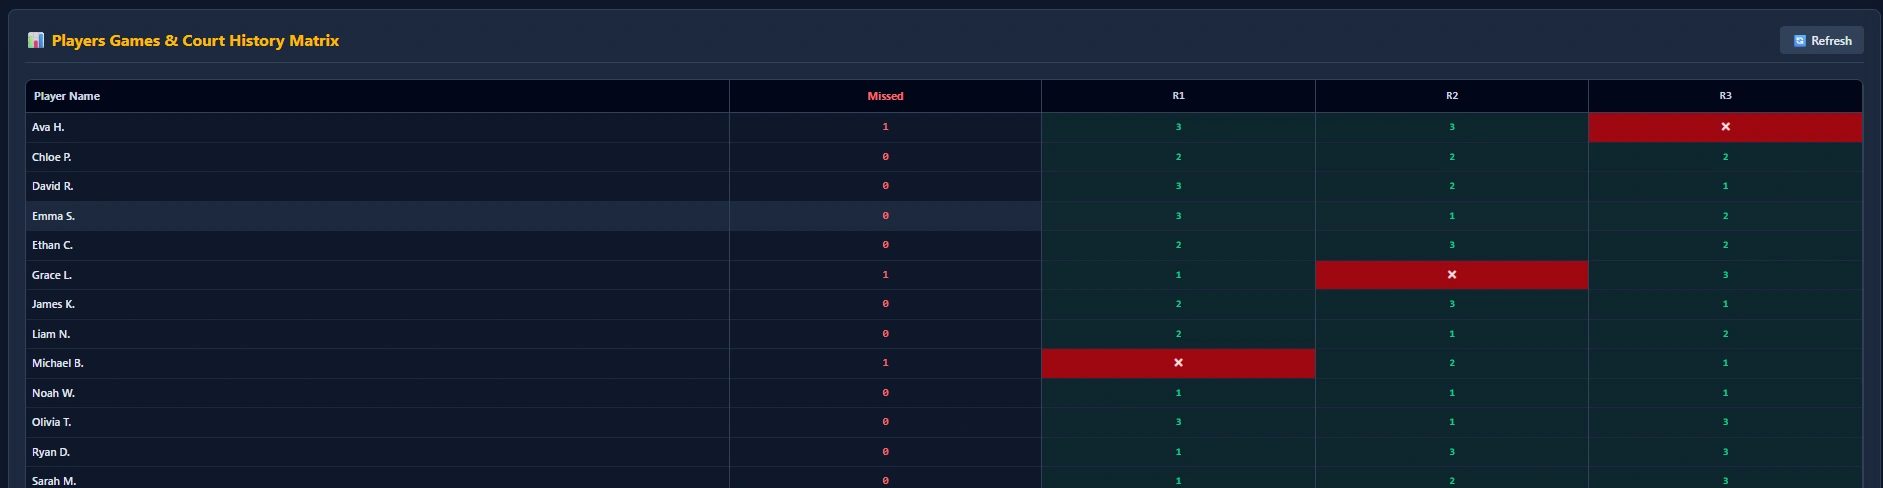Select player name Noah W.

(x=53, y=393)
